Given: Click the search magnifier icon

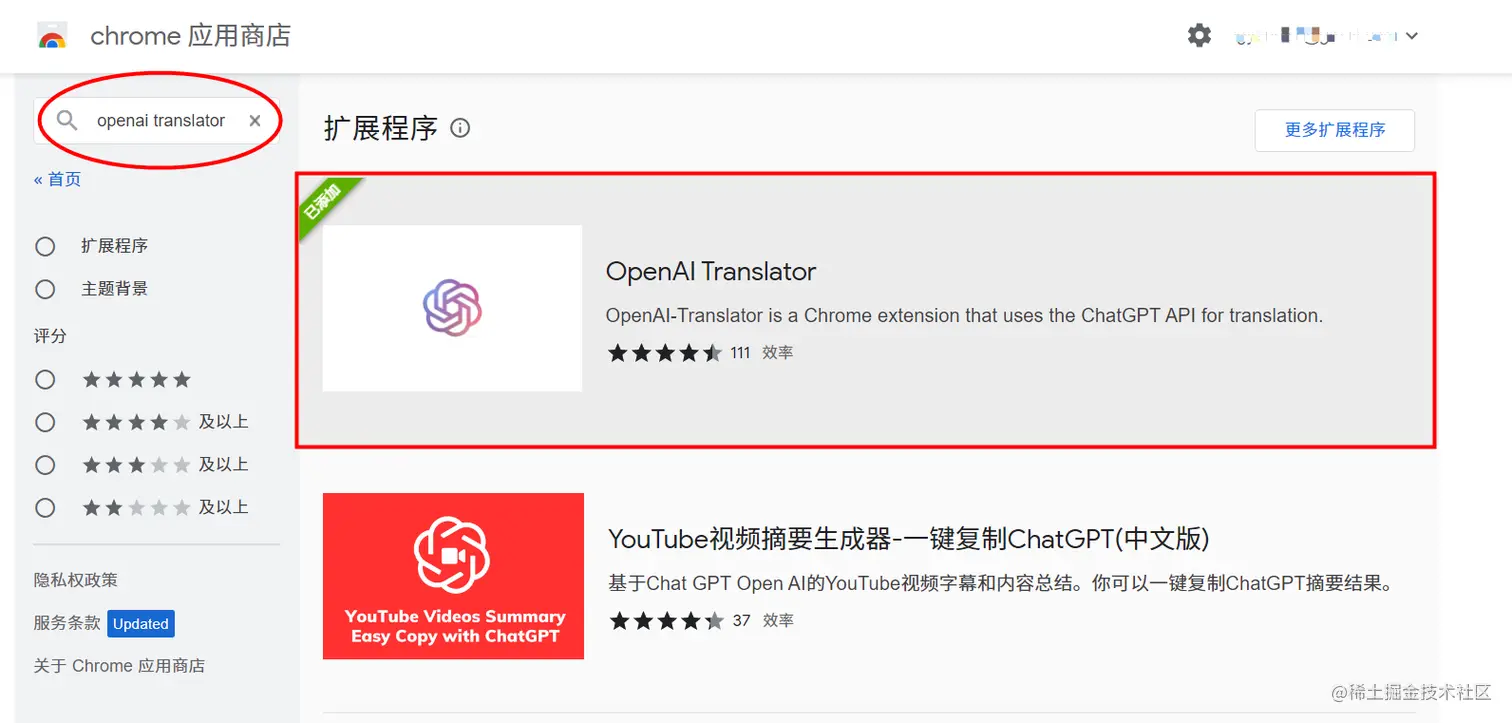Looking at the screenshot, I should pos(67,121).
